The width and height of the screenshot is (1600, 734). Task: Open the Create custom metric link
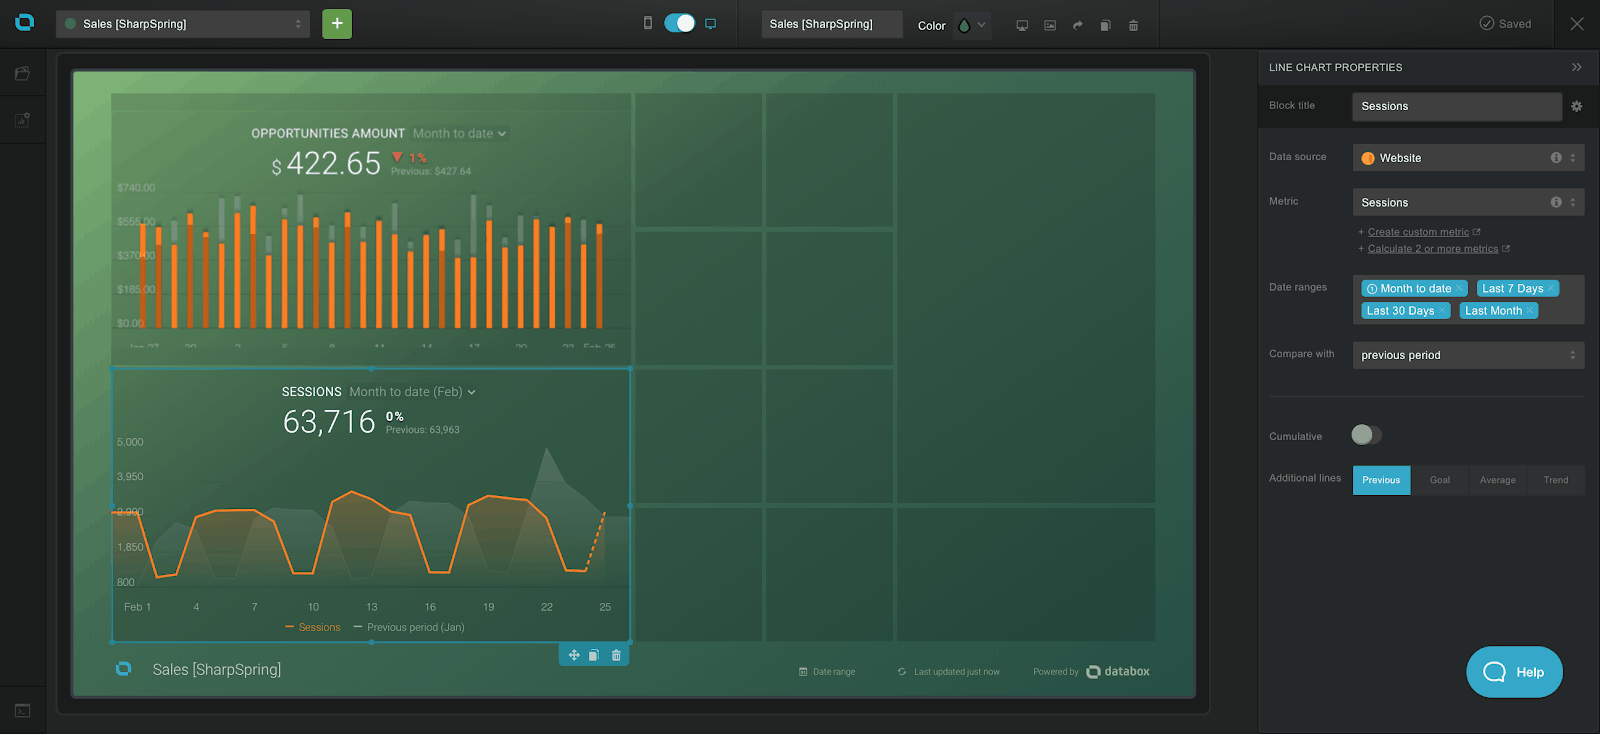coord(1418,232)
